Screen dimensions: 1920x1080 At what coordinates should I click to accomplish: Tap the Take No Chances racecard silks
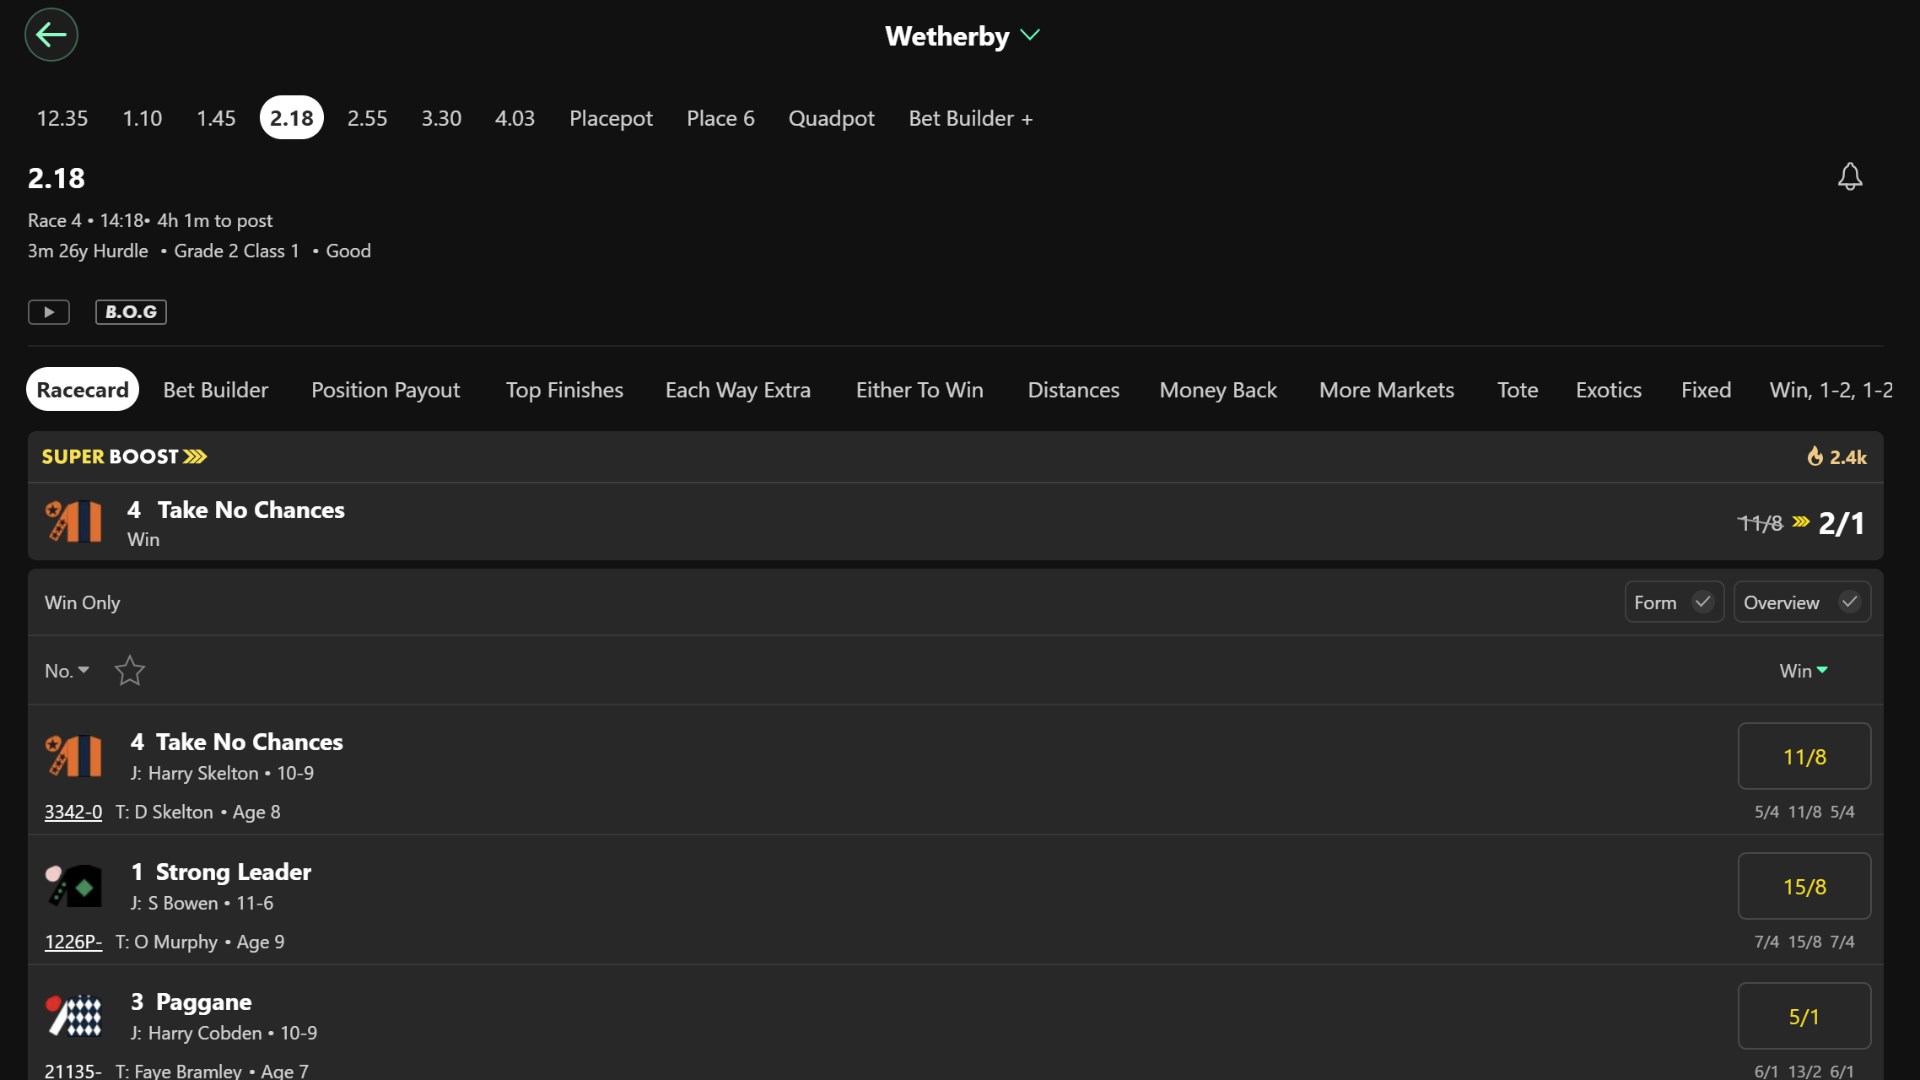pyautogui.click(x=74, y=756)
